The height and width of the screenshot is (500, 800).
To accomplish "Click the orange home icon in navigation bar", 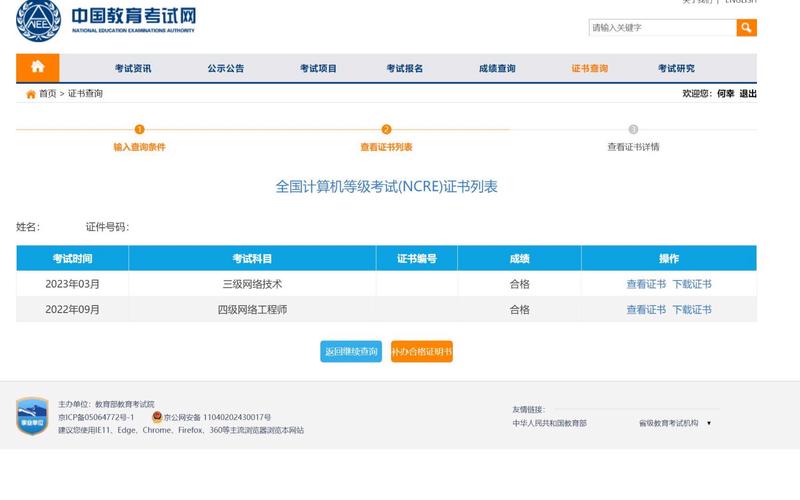I will coord(37,67).
